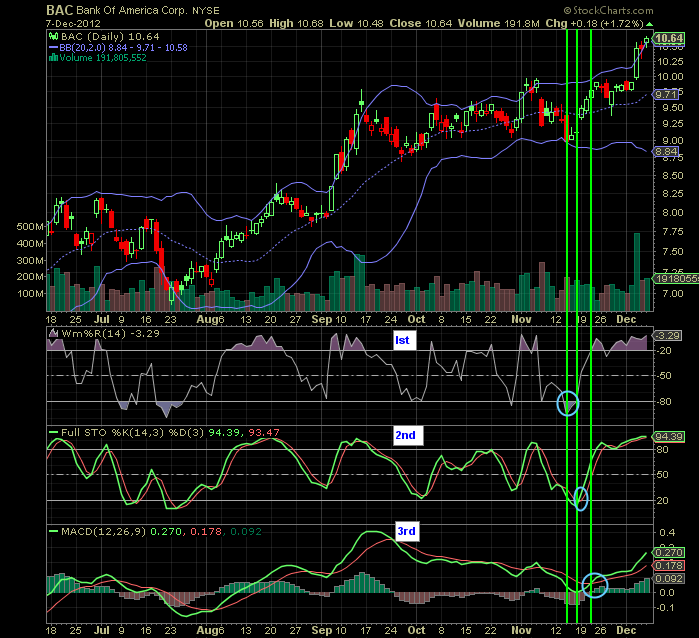Image resolution: width=699 pixels, height=638 pixels.
Task: Click the 500M volume scale label
Action: coord(30,226)
